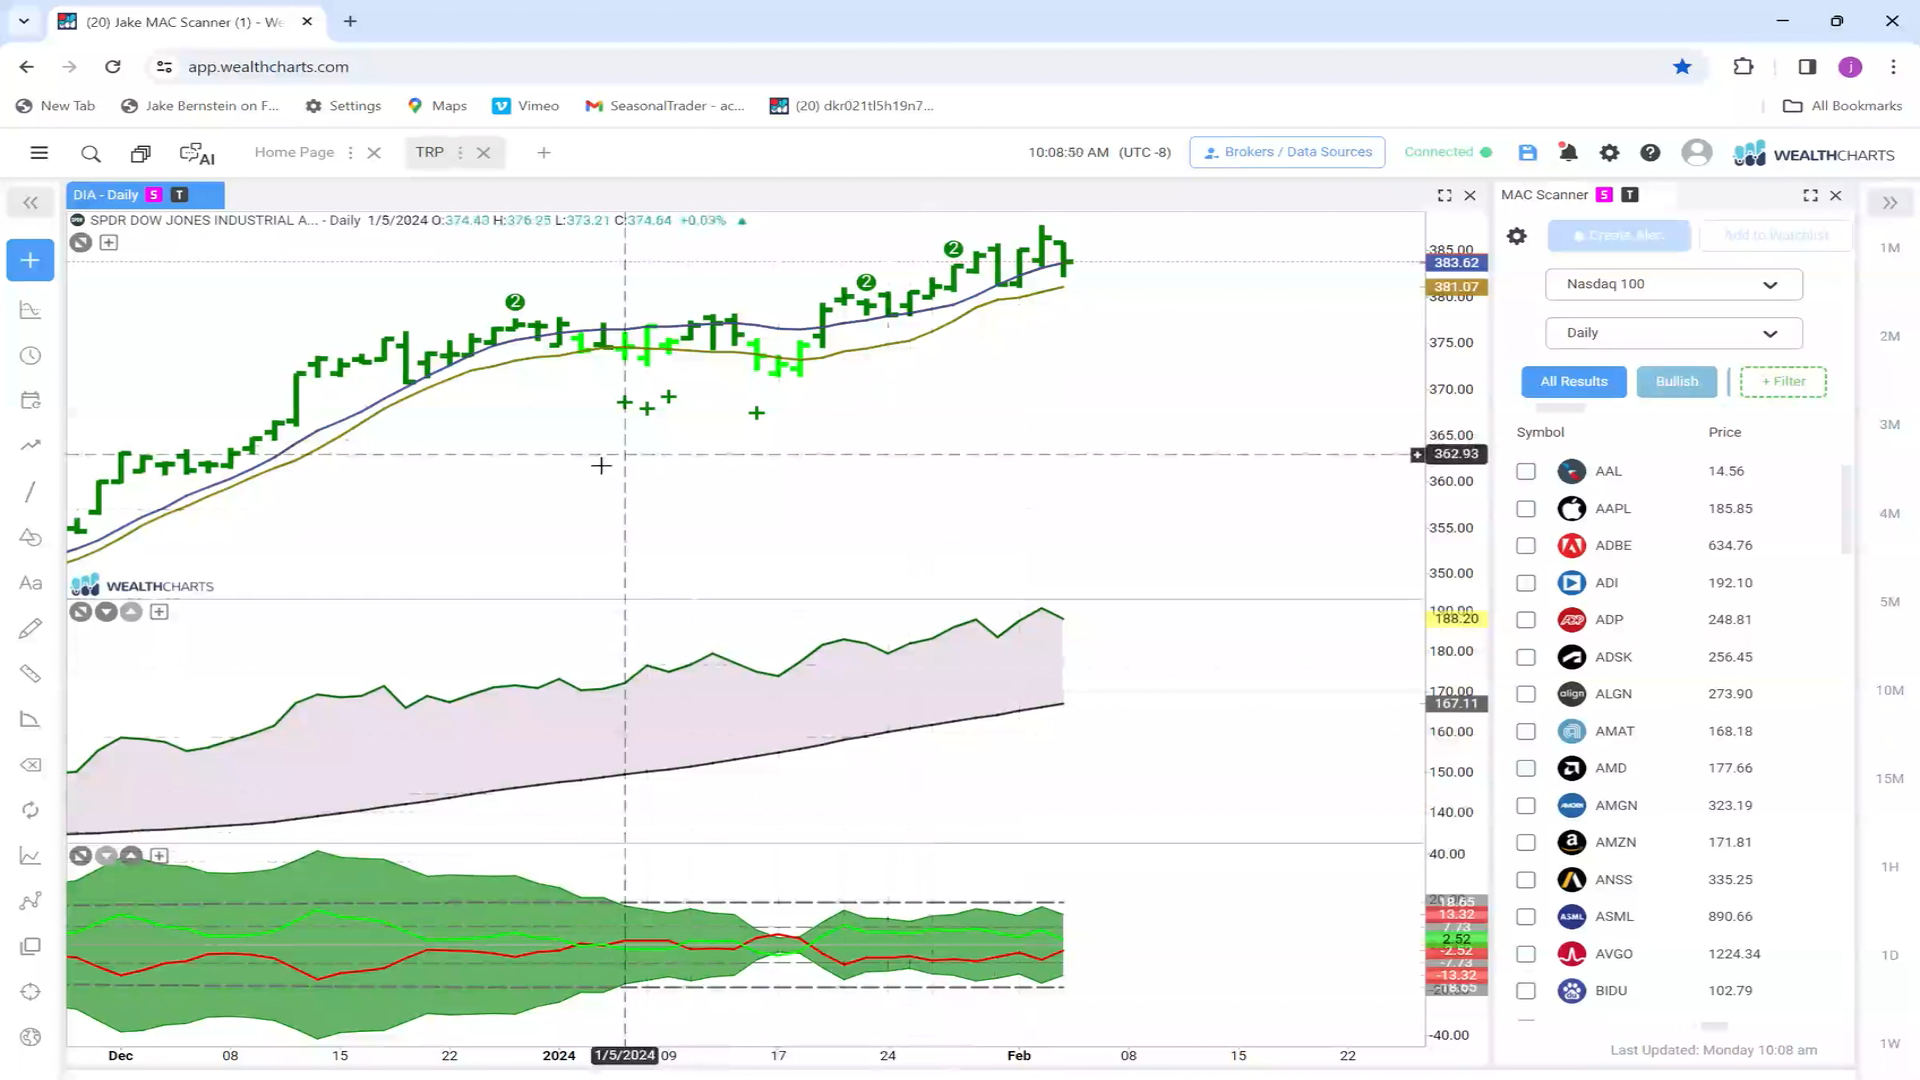Open the layouts windows icon
1920x1080 pixels.
tap(141, 153)
